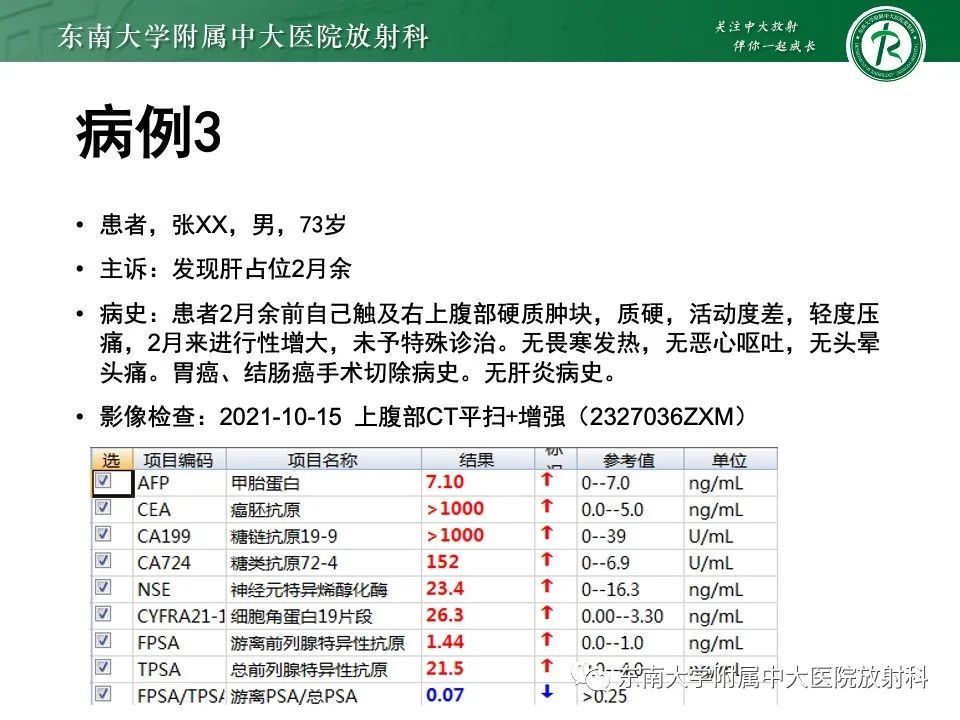The height and width of the screenshot is (720, 960).
Task: Select the FPSA result 1.44
Action: pos(444,642)
